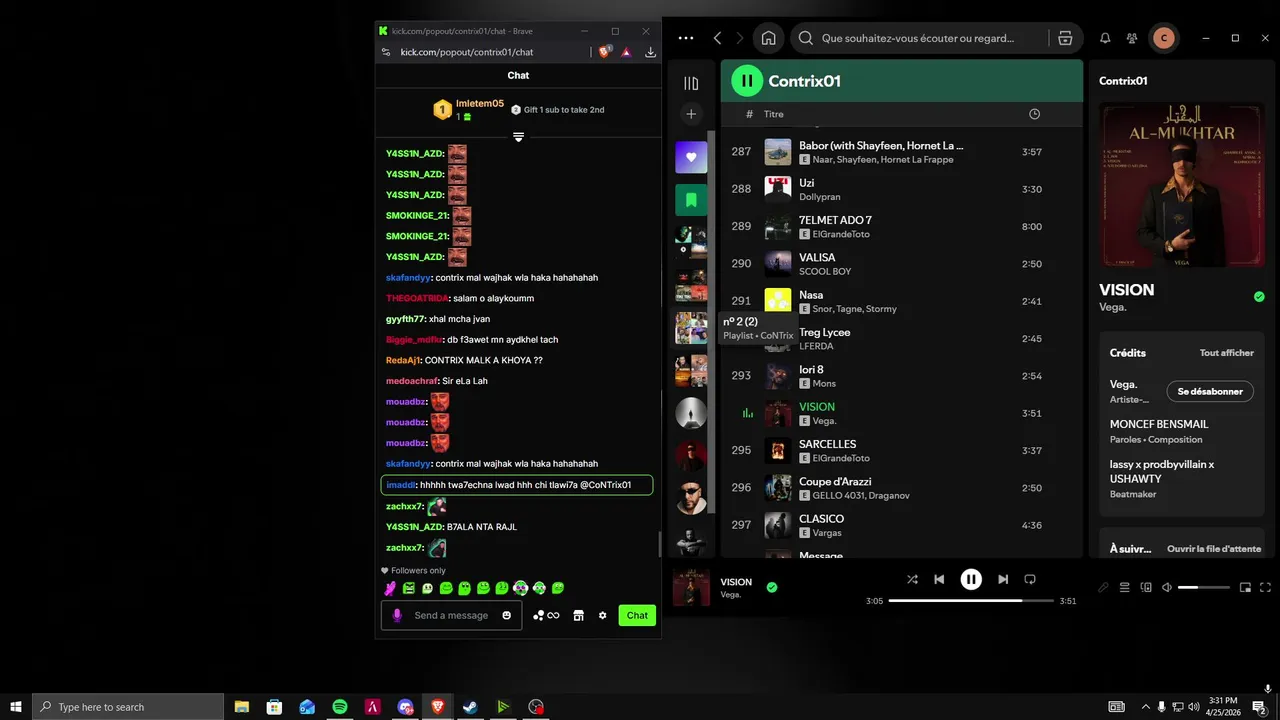Mute Spotify with the speaker icon
This screenshot has width=1280, height=720.
pyautogui.click(x=1166, y=587)
